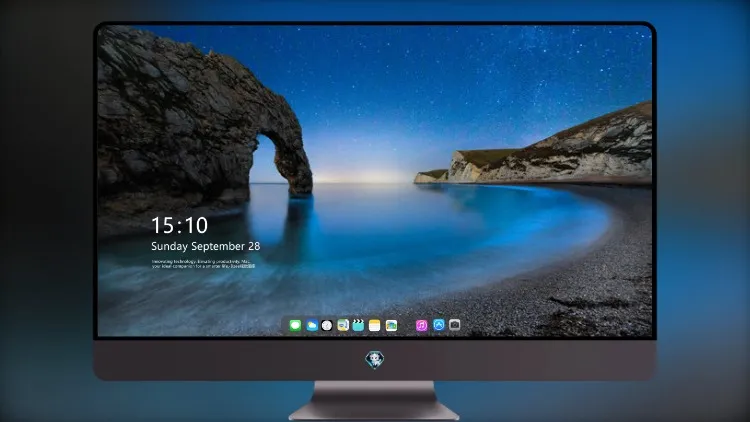The image size is (750, 422).
Task: Open the Clock app in dock
Action: (327, 325)
